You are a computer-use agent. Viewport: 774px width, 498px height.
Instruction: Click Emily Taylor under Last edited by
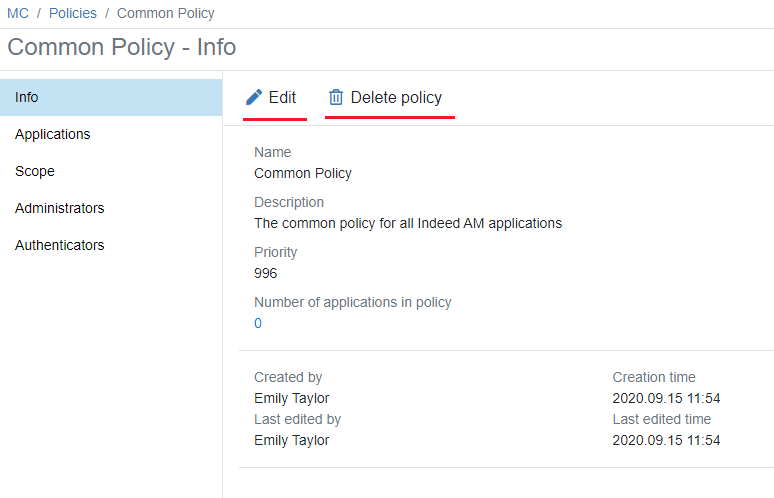click(292, 440)
